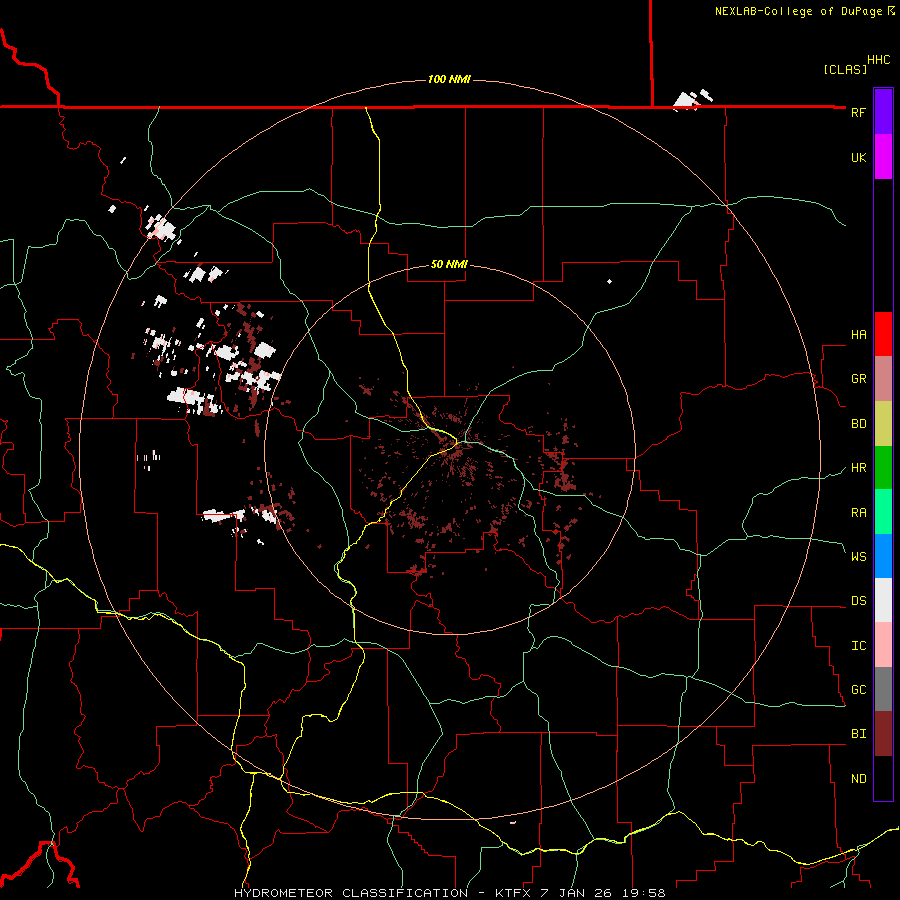Image resolution: width=900 pixels, height=900 pixels.
Task: Click the IC legend label
Action: 858,645
